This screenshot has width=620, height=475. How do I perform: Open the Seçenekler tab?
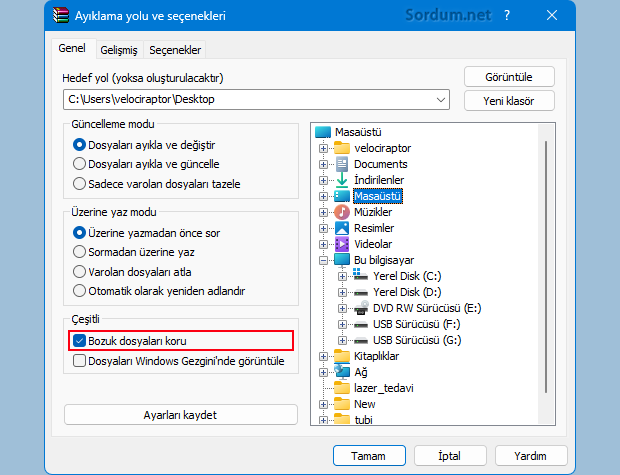coord(175,50)
